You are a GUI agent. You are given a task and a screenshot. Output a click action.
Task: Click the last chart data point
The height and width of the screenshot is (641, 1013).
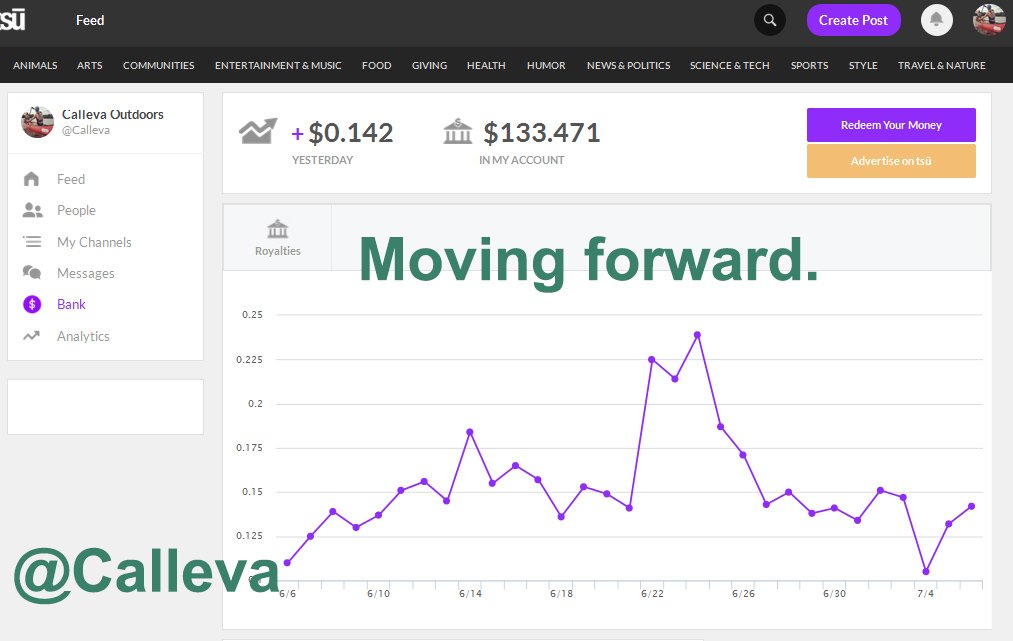(971, 506)
